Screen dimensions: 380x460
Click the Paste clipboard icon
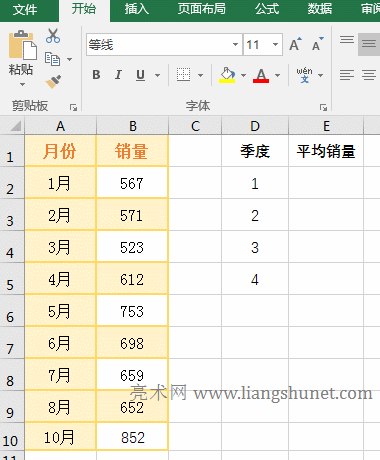(x=23, y=45)
